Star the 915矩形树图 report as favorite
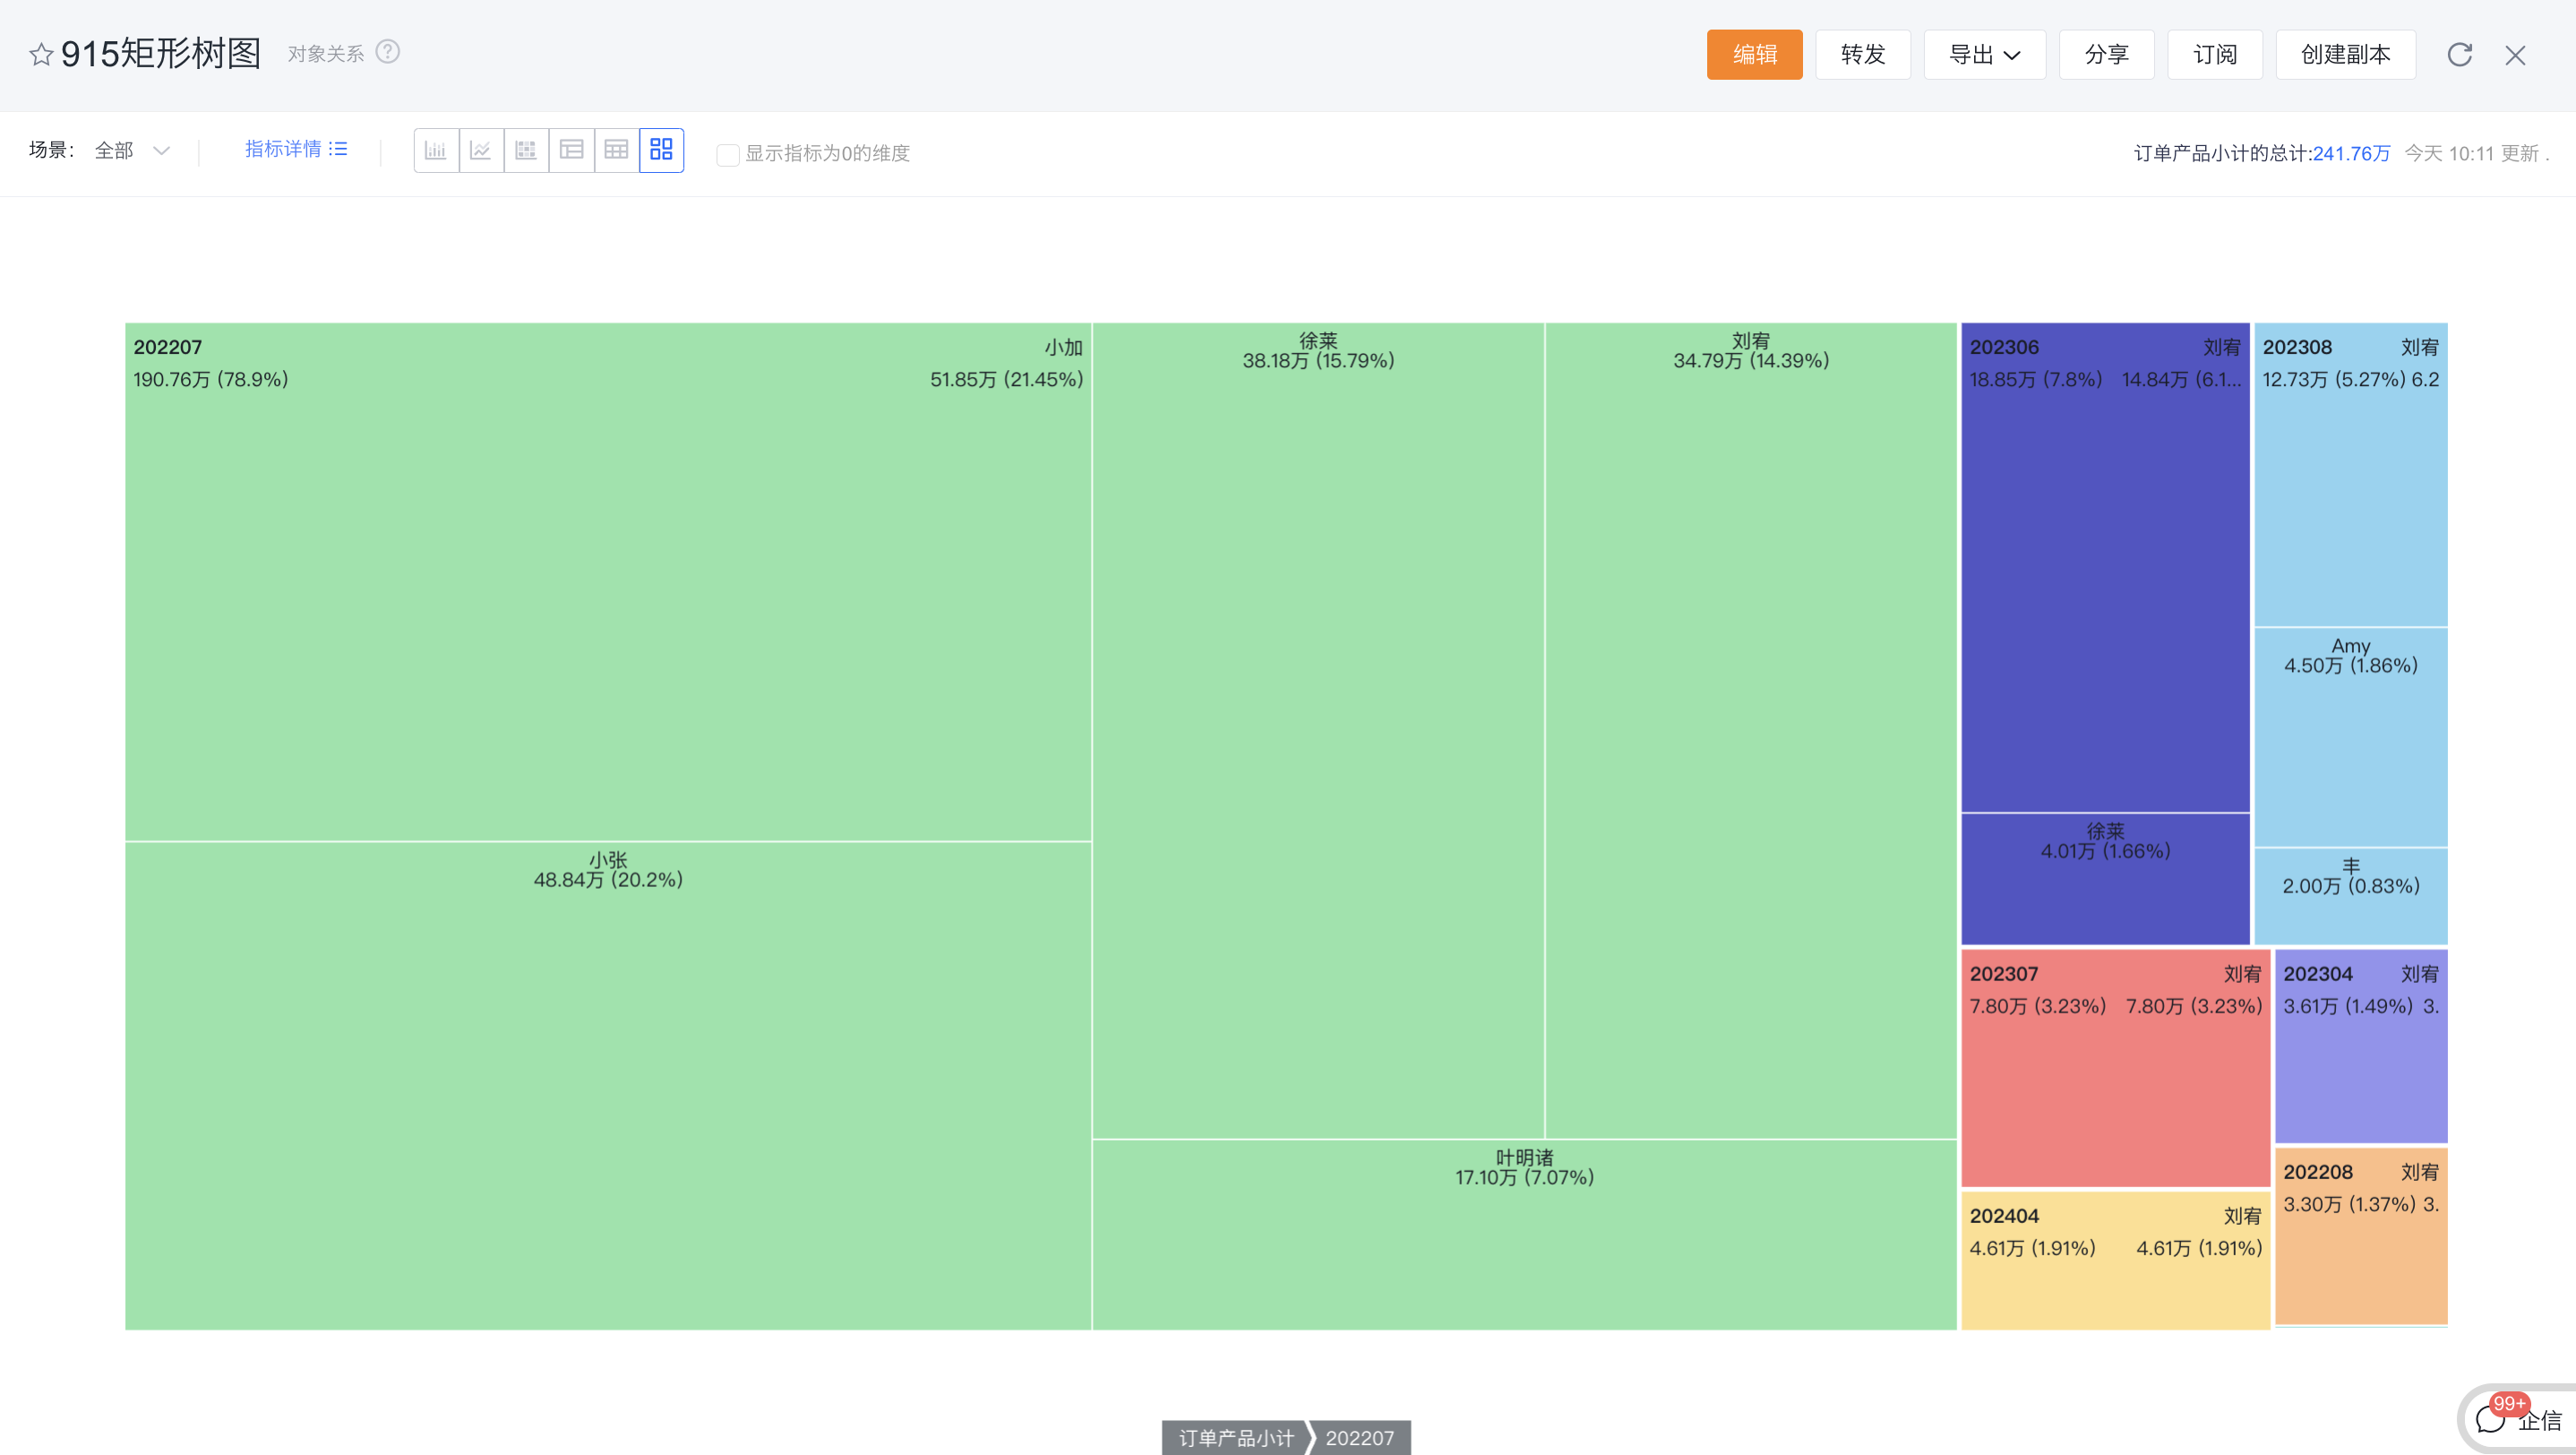Screen dimensions: 2576x1455 (41, 54)
